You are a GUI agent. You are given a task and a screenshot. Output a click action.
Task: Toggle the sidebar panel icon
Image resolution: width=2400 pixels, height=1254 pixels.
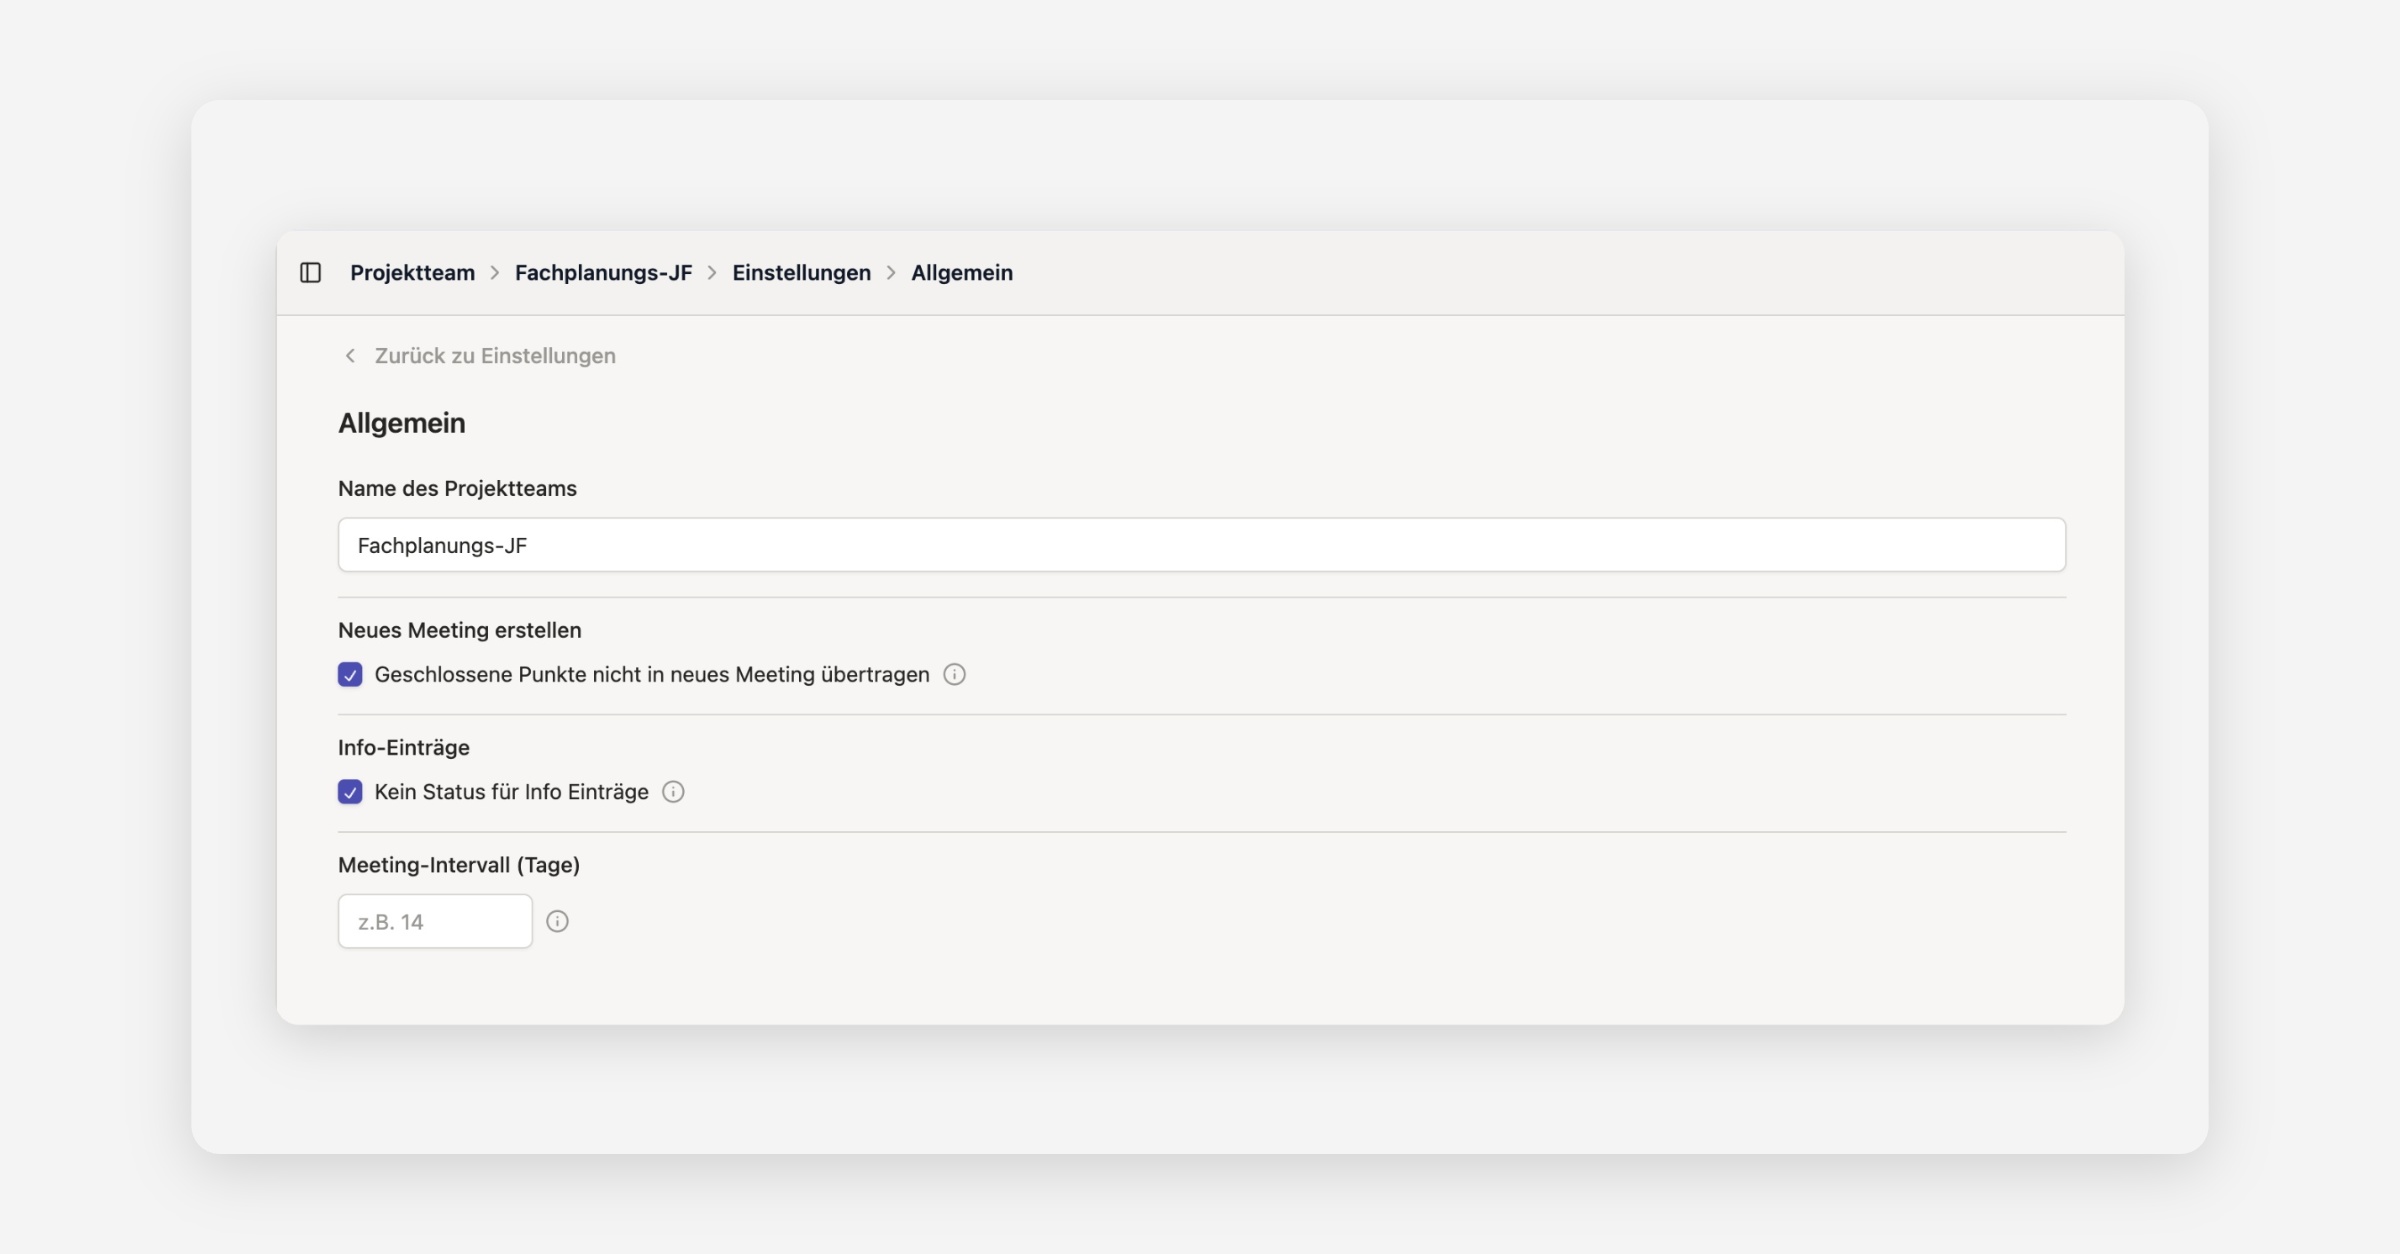pyautogui.click(x=310, y=272)
